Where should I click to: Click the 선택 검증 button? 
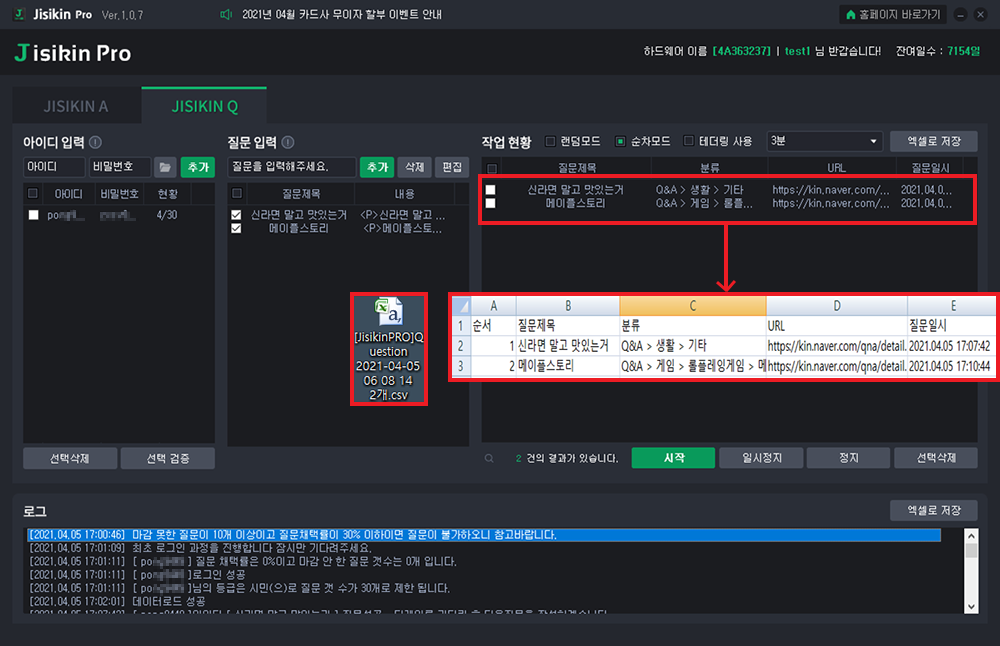point(168,458)
